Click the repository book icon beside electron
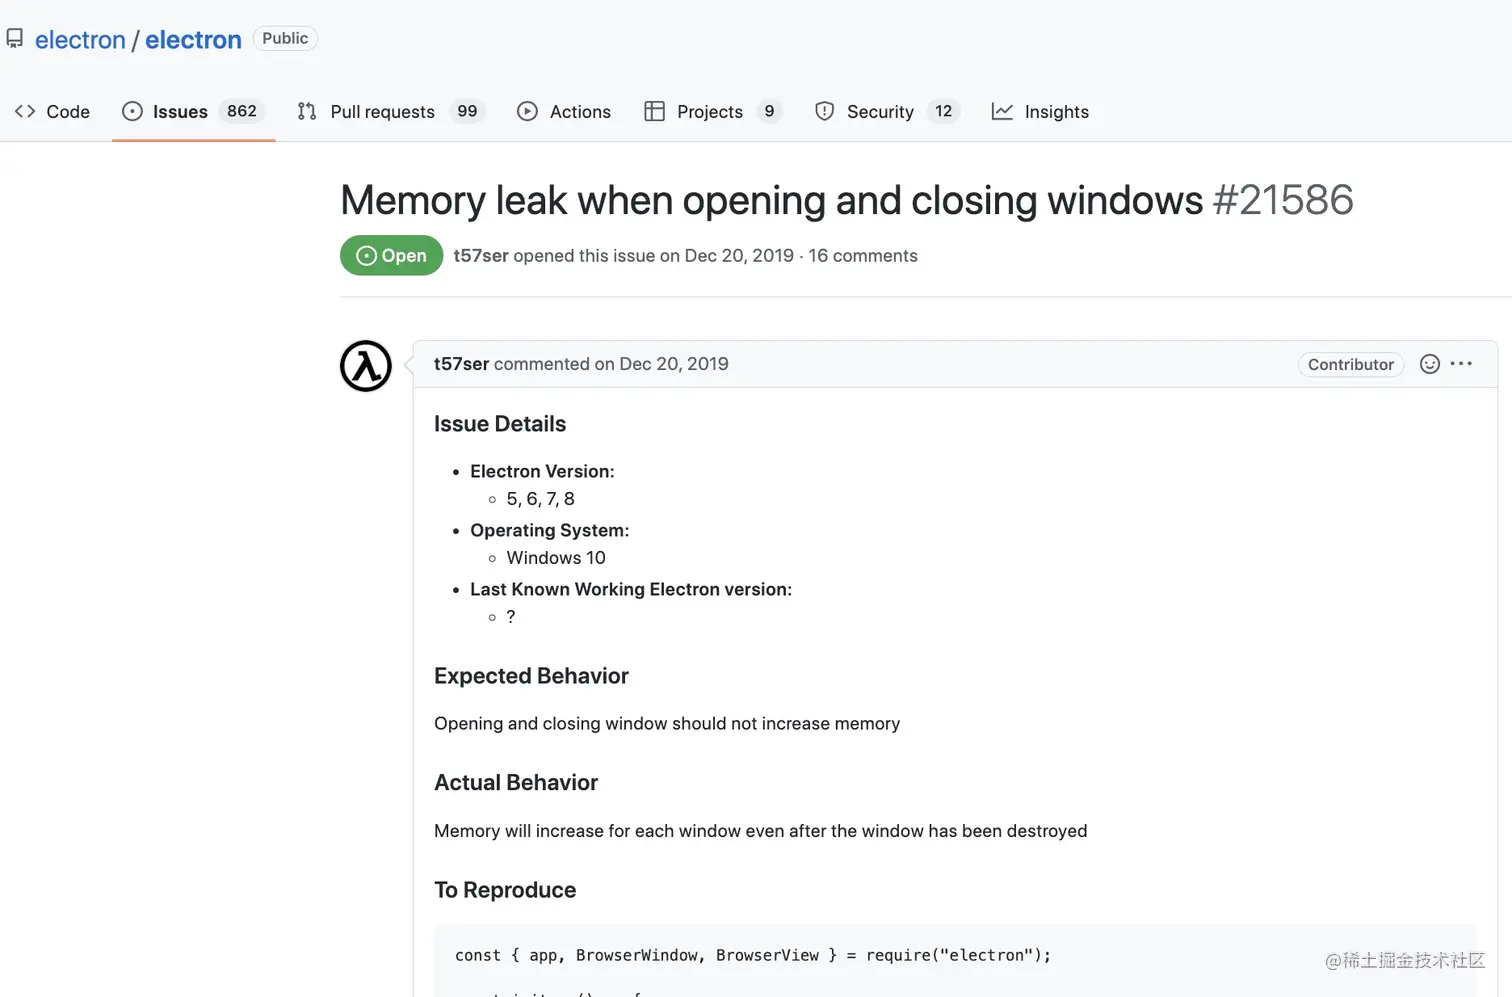 pyautogui.click(x=15, y=38)
